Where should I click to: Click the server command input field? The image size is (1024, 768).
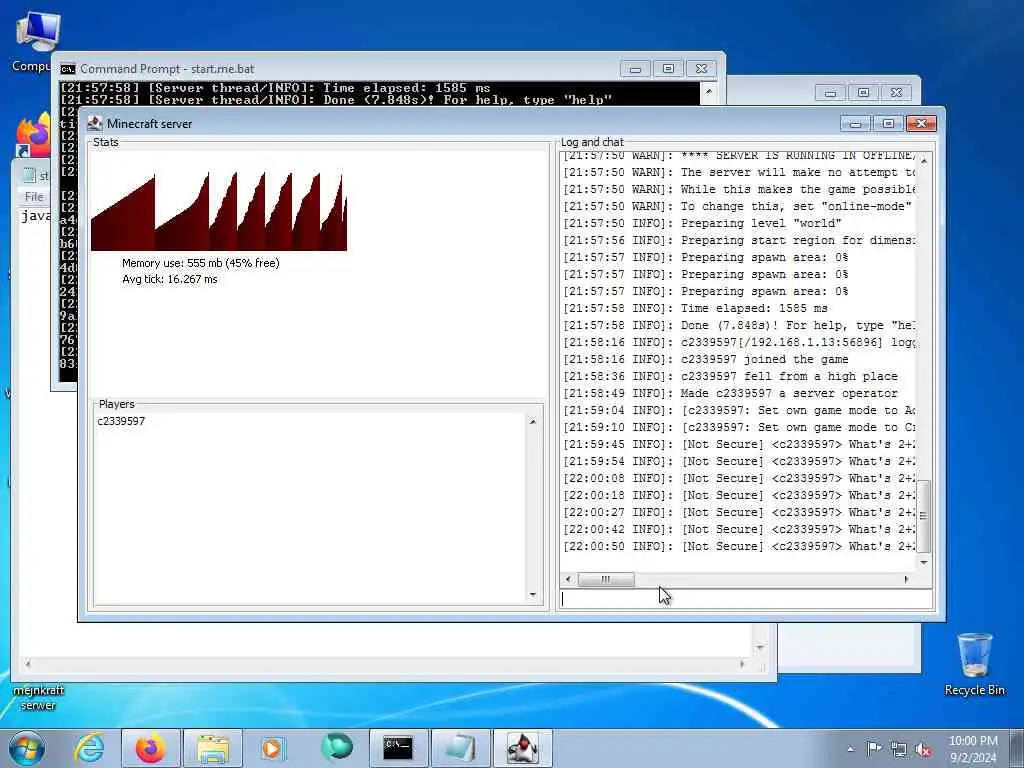(746, 600)
